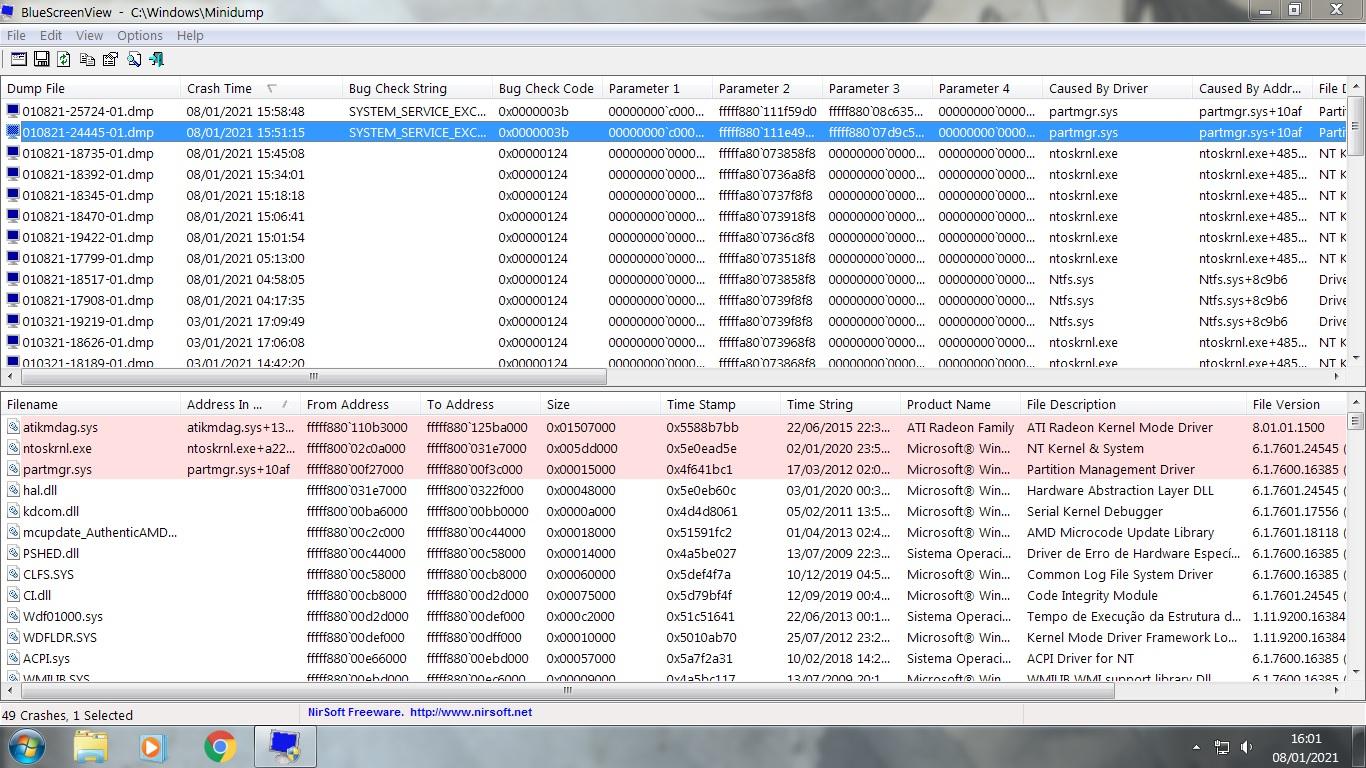
Task: Click the Find magnifier toolbar icon
Action: pos(134,59)
